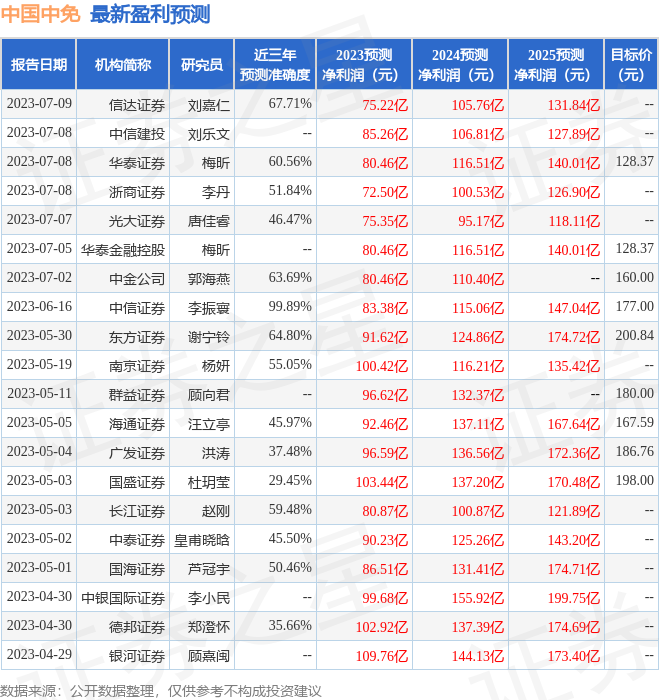Click the 2024预测净利润 column header
This screenshot has width=659, height=700.
point(460,64)
